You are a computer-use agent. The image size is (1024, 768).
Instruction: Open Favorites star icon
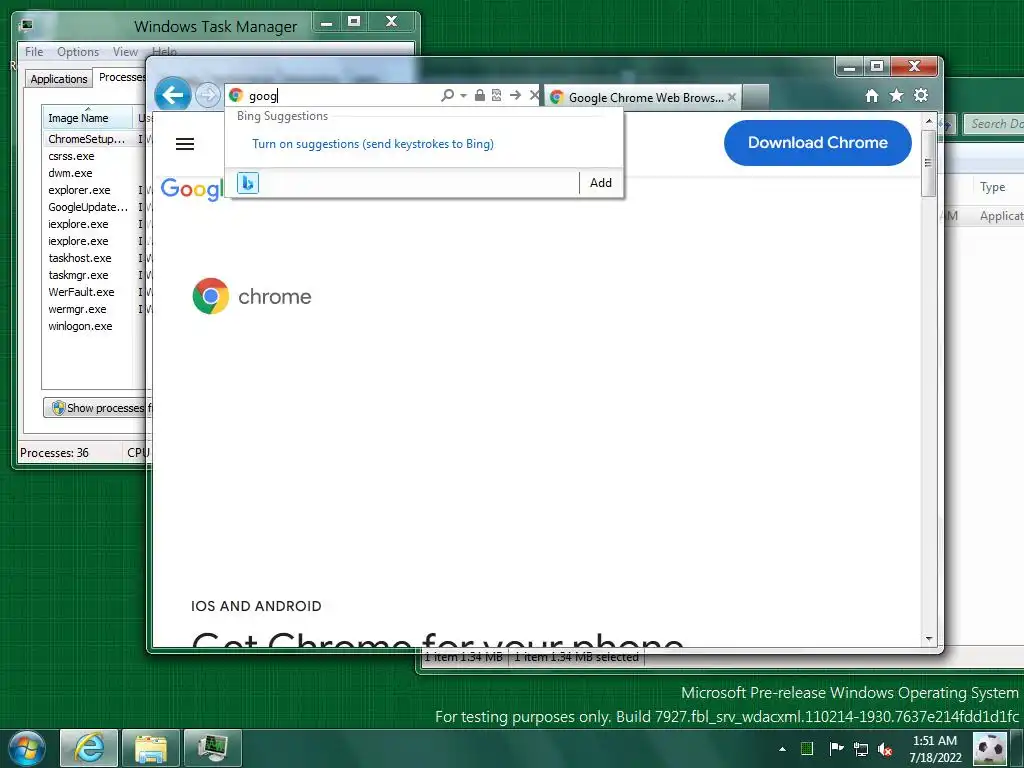(x=897, y=96)
